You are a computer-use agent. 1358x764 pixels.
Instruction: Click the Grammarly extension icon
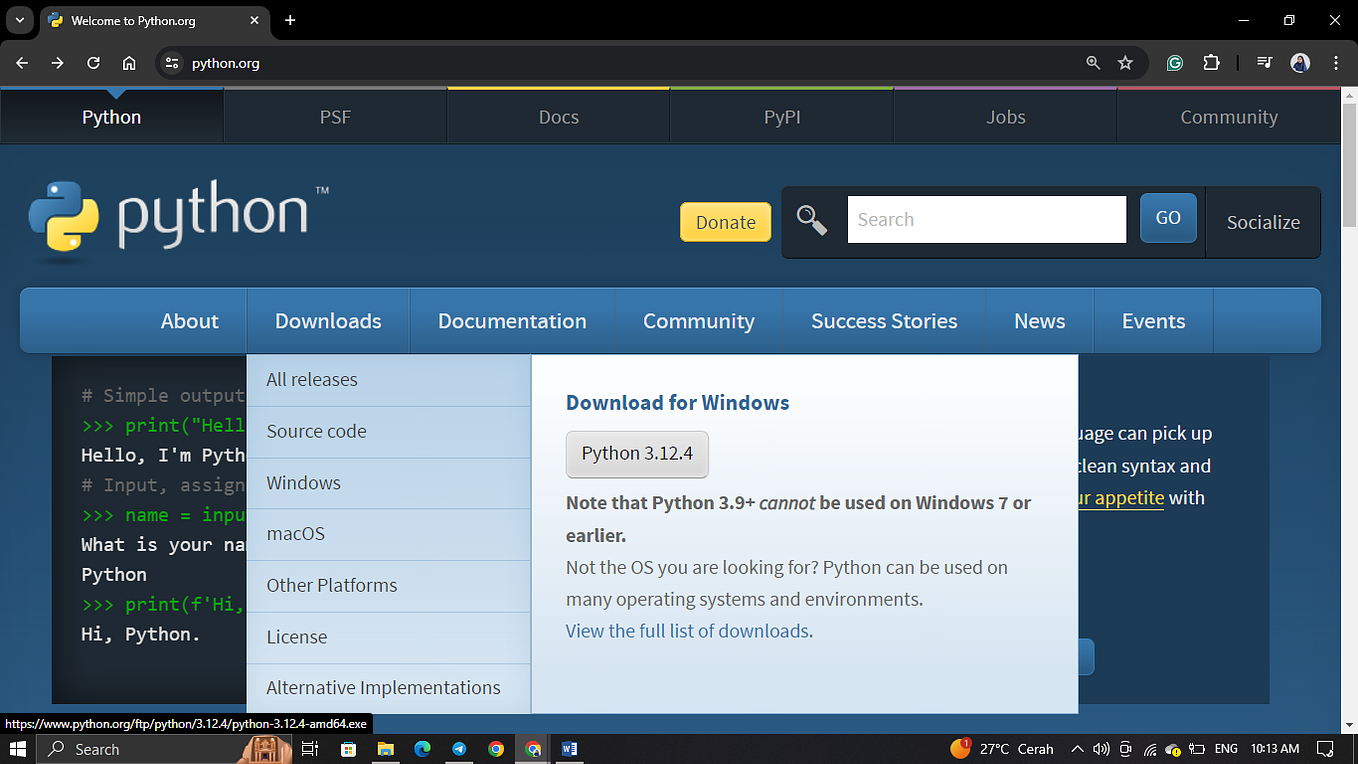click(1174, 62)
